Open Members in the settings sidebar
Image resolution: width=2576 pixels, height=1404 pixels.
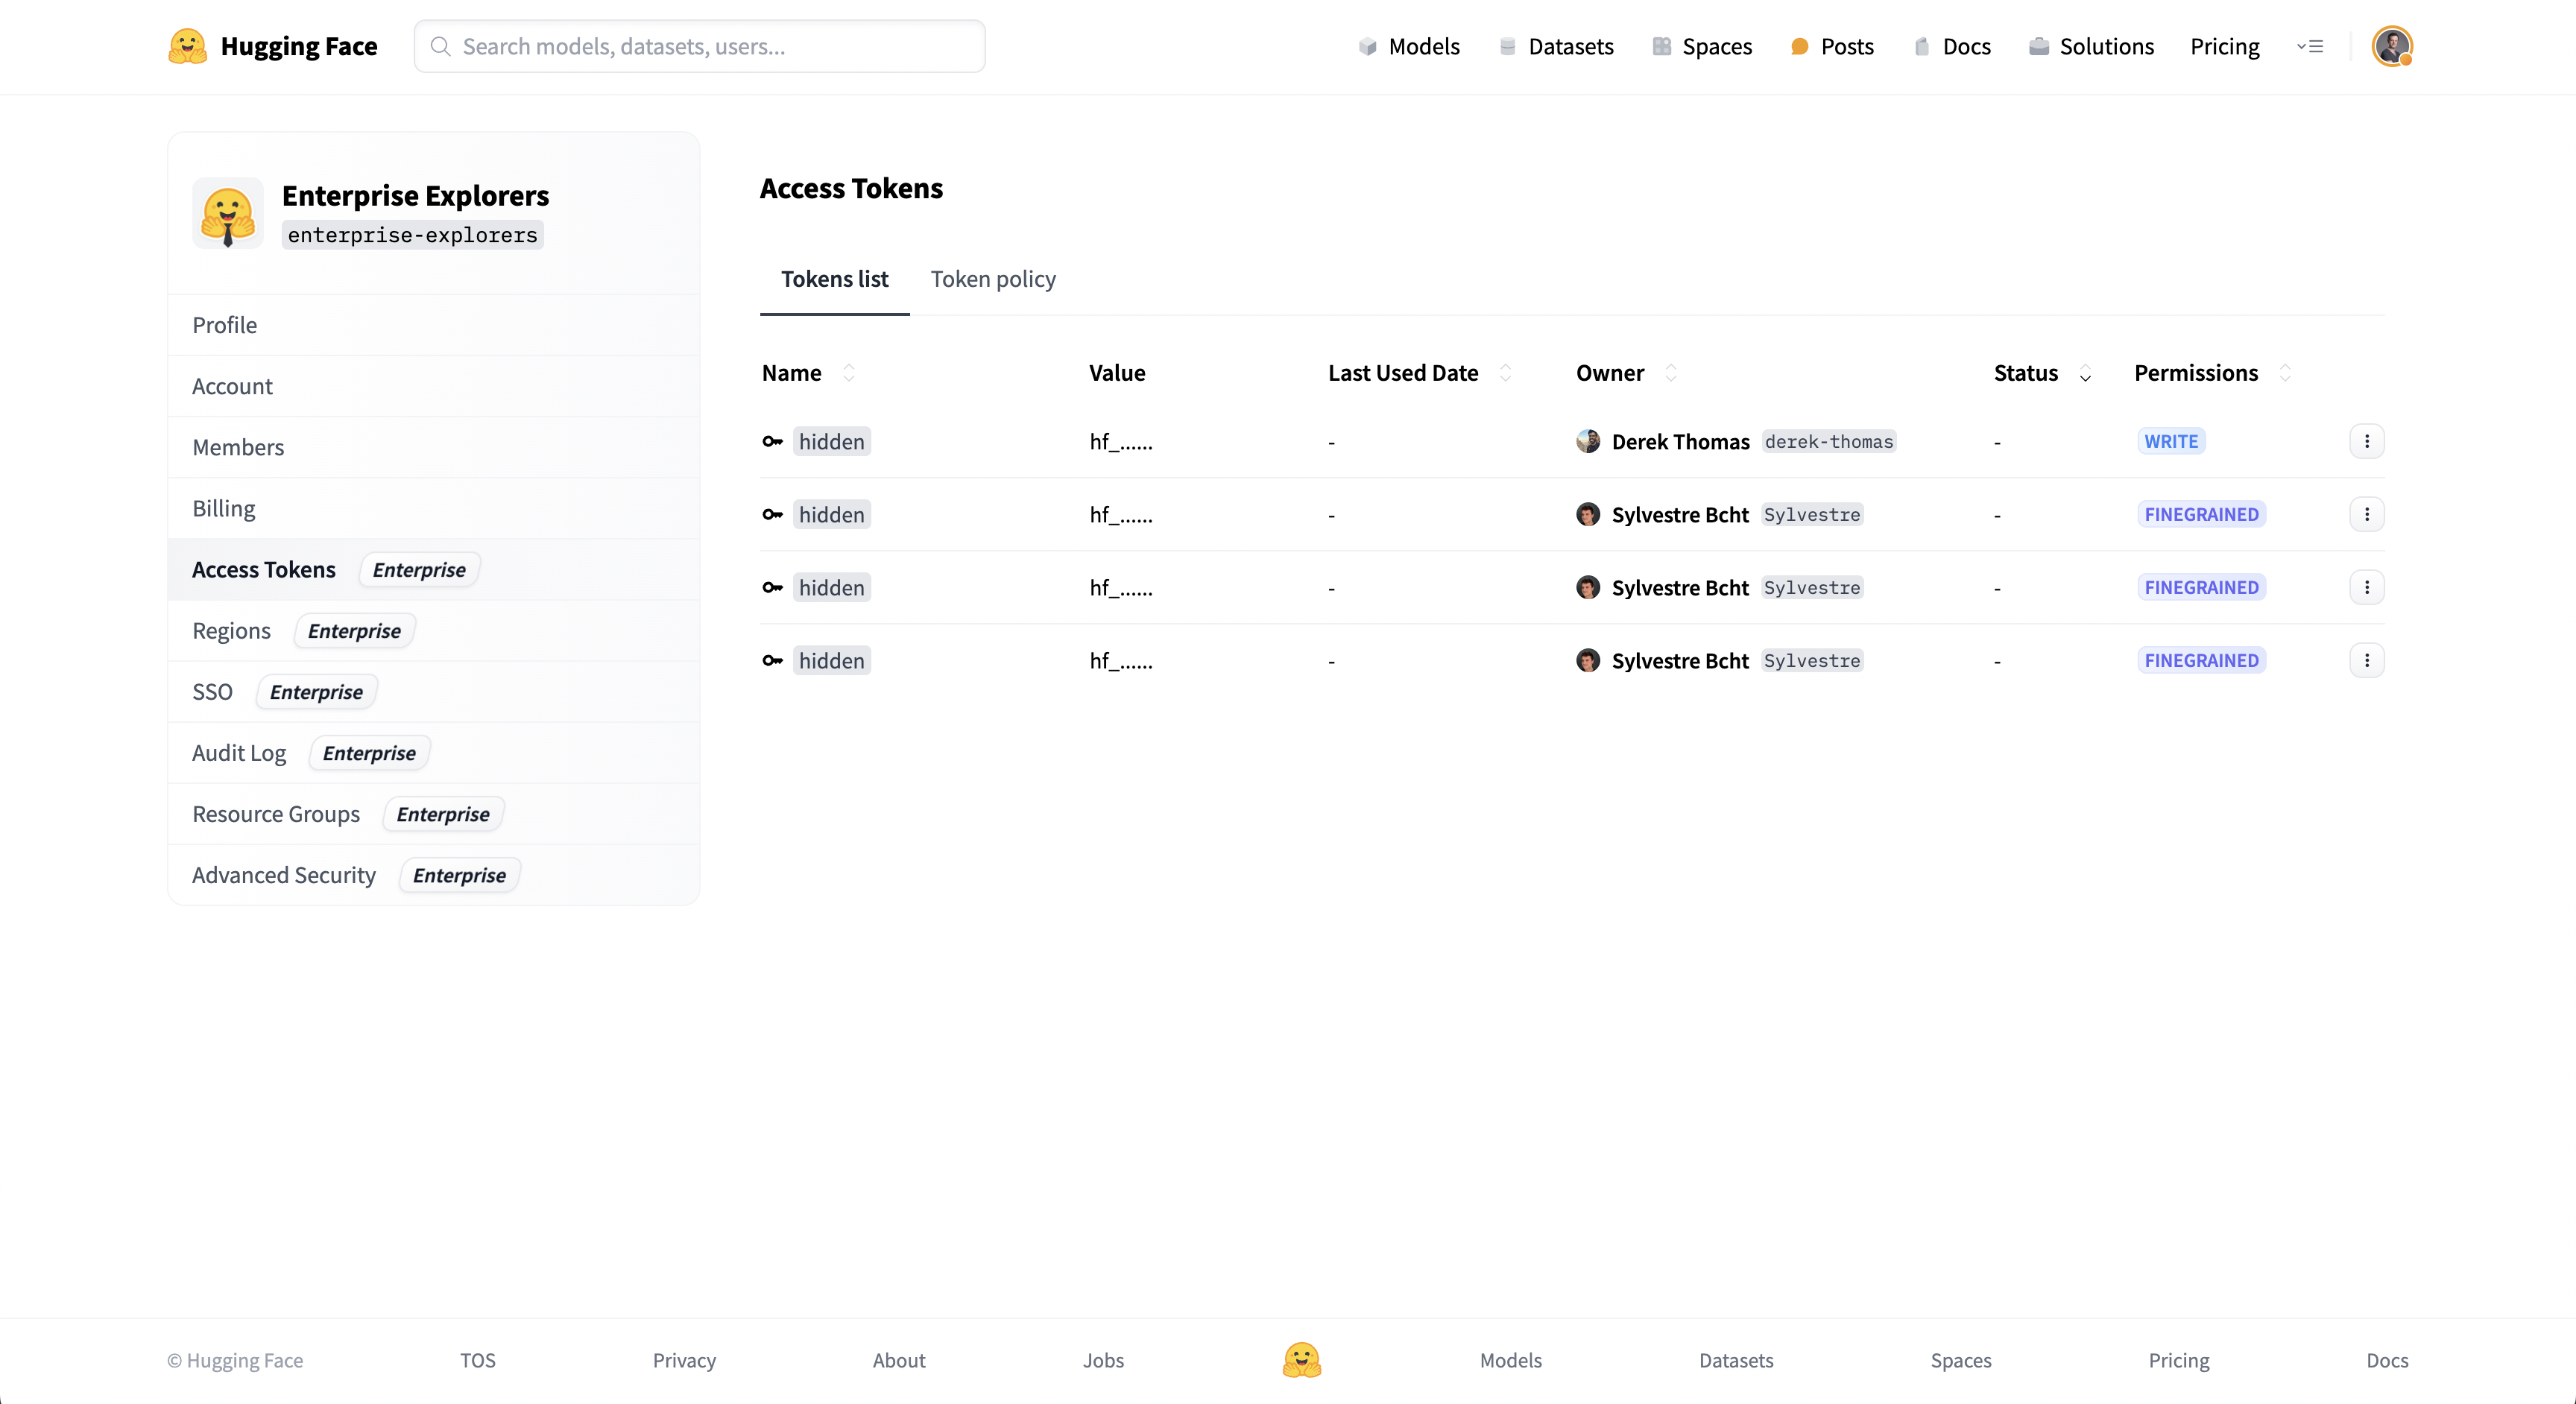pos(238,447)
